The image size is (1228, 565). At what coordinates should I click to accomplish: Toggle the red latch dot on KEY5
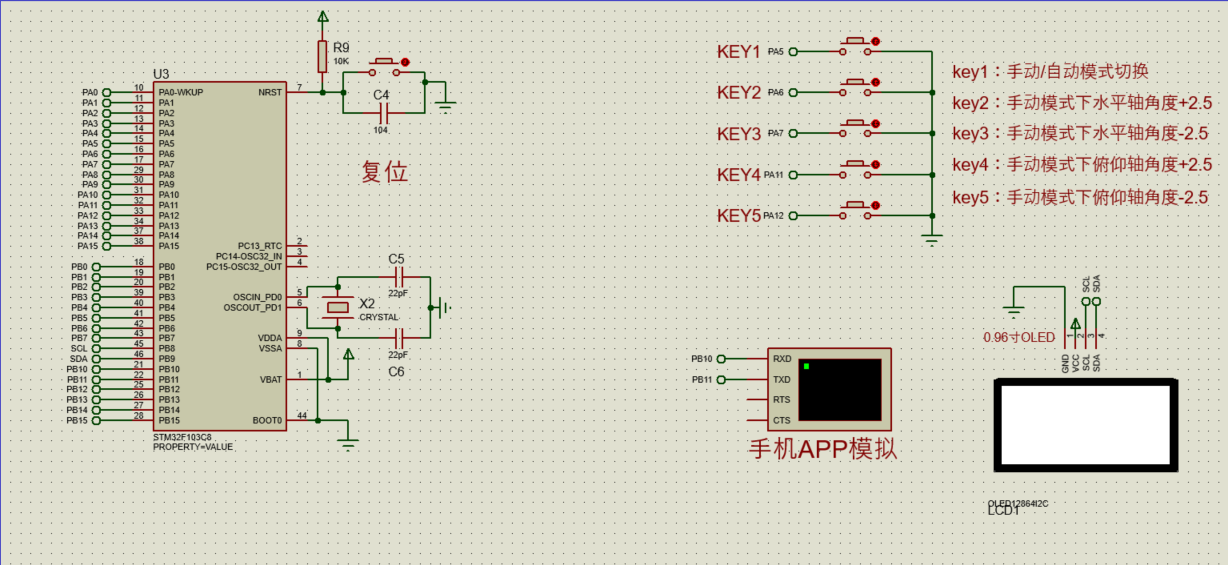pos(876,206)
